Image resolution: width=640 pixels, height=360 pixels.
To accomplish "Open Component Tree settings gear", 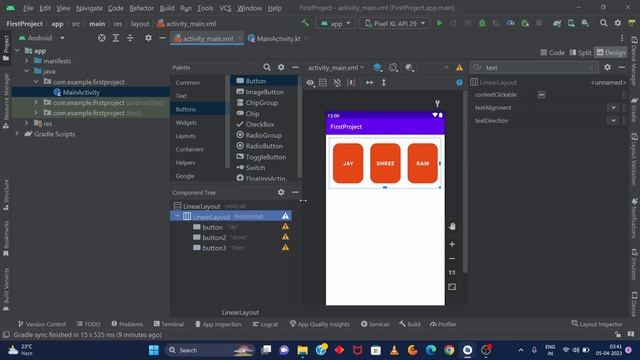I will pos(281,192).
